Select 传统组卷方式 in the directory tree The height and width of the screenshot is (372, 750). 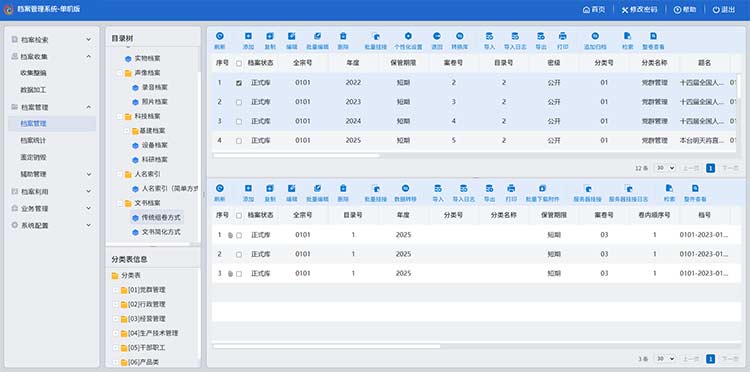click(x=161, y=218)
